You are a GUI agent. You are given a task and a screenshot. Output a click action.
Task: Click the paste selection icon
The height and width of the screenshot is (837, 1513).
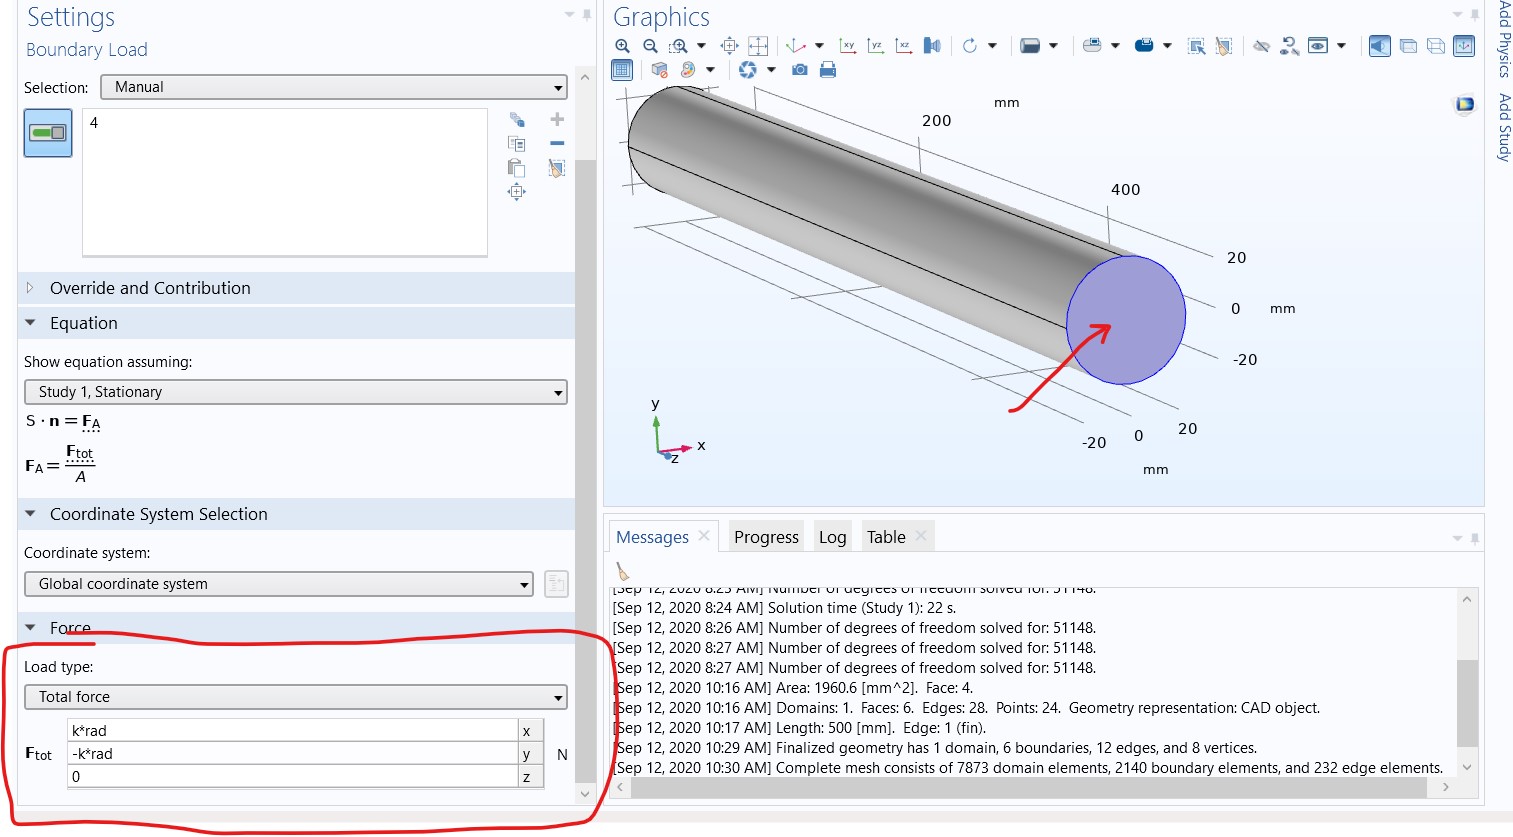pos(516,168)
